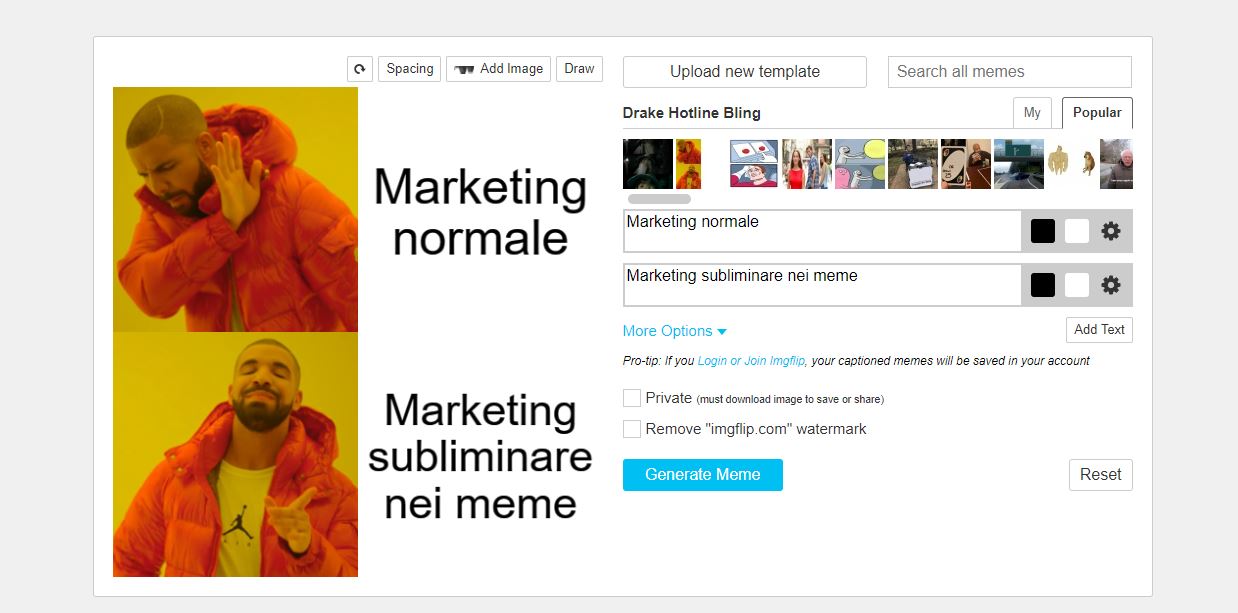Focus the Search all memes field
Viewport: 1238px width, 613px height.
(x=1010, y=72)
